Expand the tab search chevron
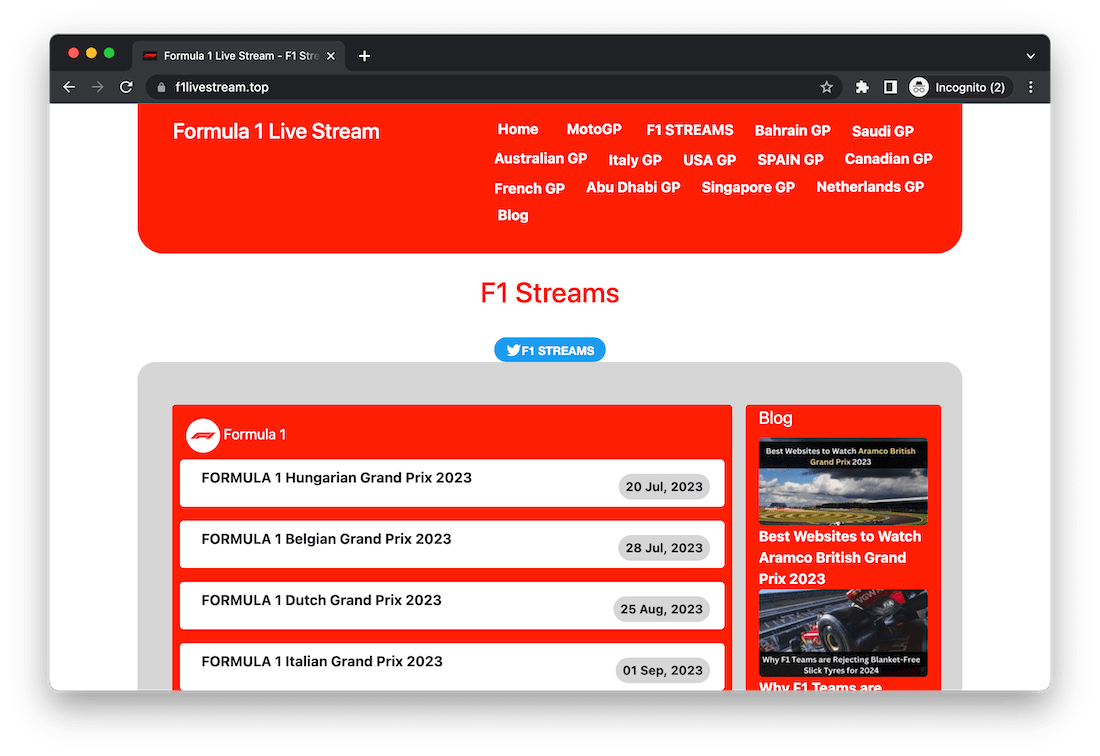 tap(1030, 56)
